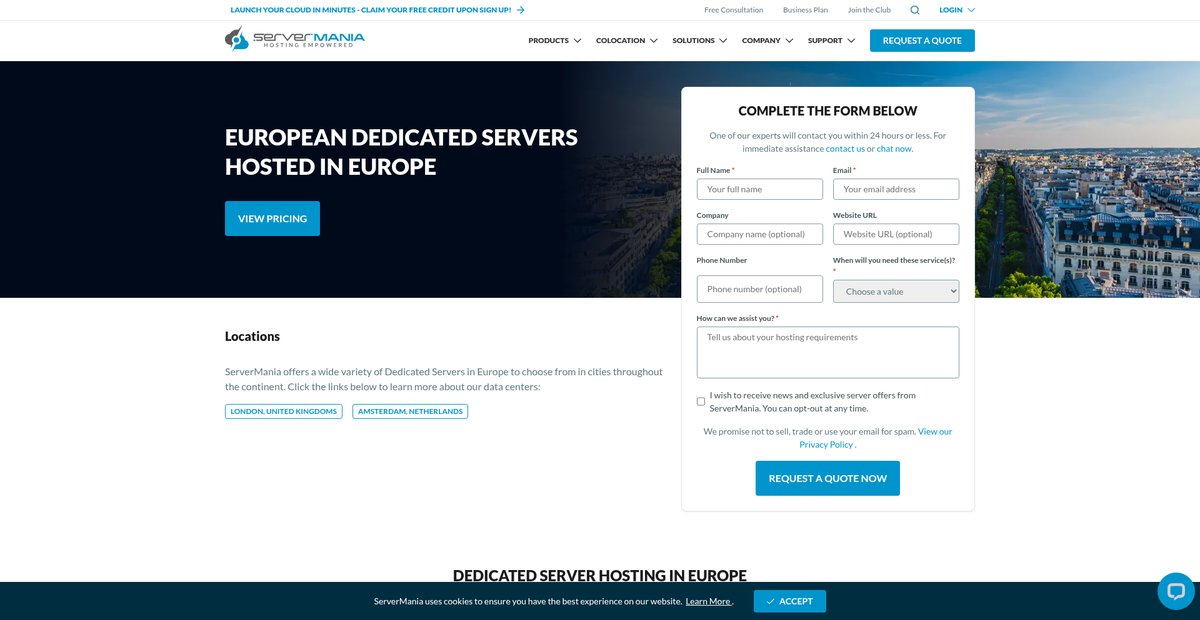Open the Colocation menu label
This screenshot has height=620, width=1200.
[620, 41]
